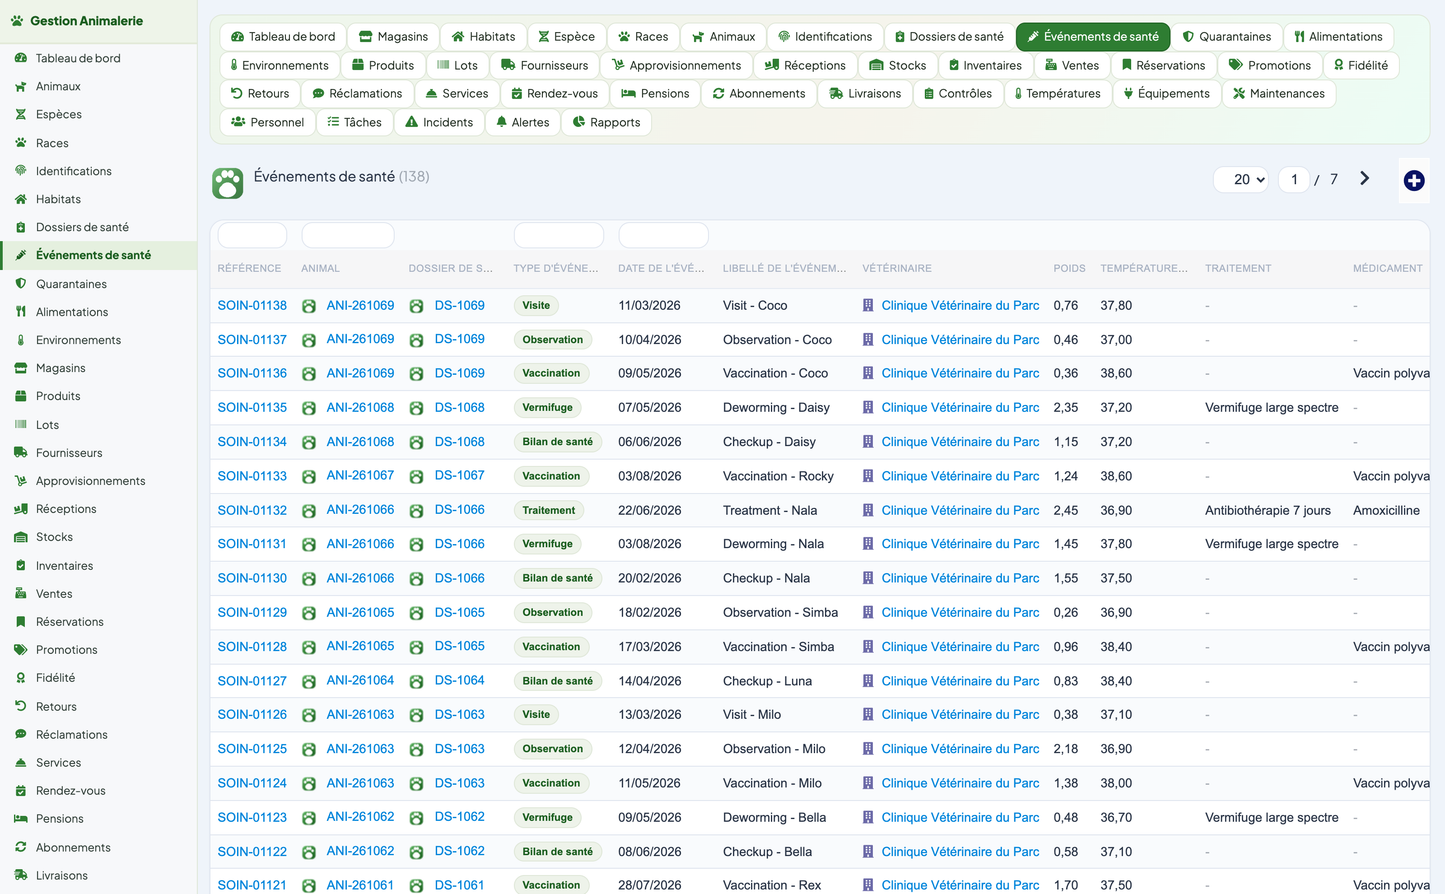Click the dossier icon beside DS-1066 in SOIN-01130 row
The height and width of the screenshot is (894, 1445).
tap(416, 579)
